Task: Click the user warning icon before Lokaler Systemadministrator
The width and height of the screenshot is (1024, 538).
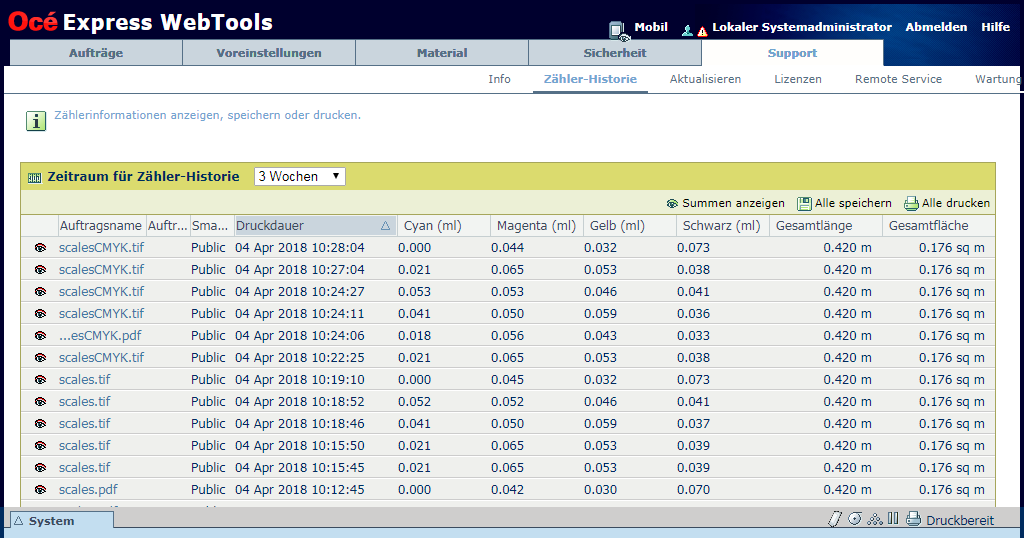Action: pos(694,30)
